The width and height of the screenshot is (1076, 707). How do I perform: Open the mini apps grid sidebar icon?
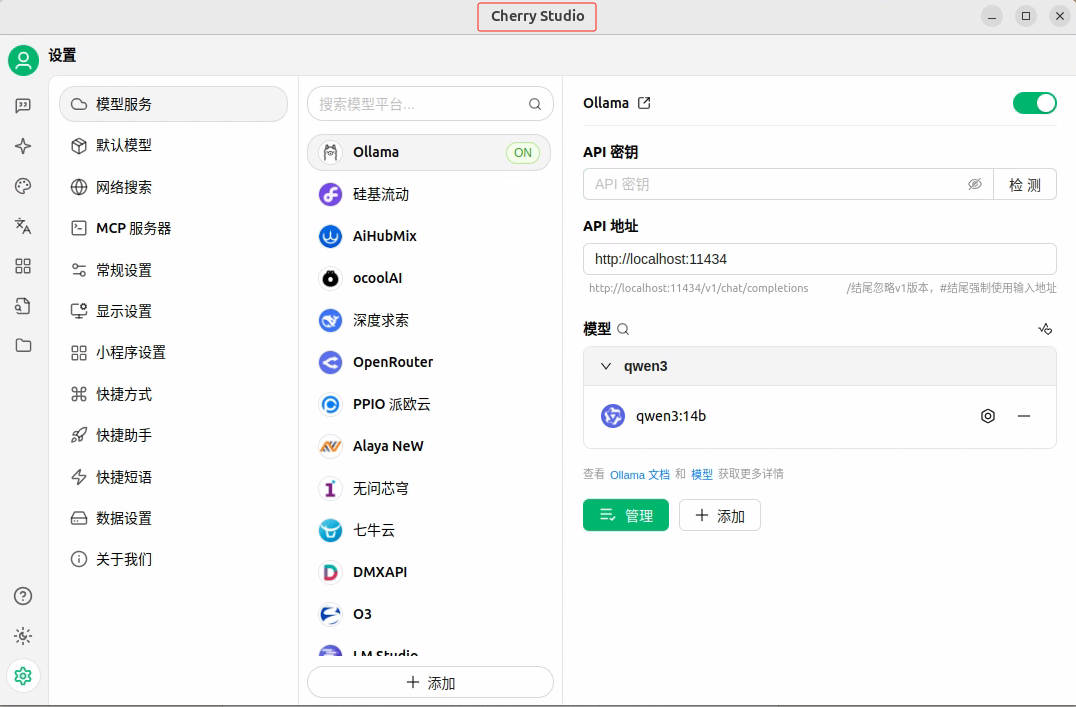point(23,266)
